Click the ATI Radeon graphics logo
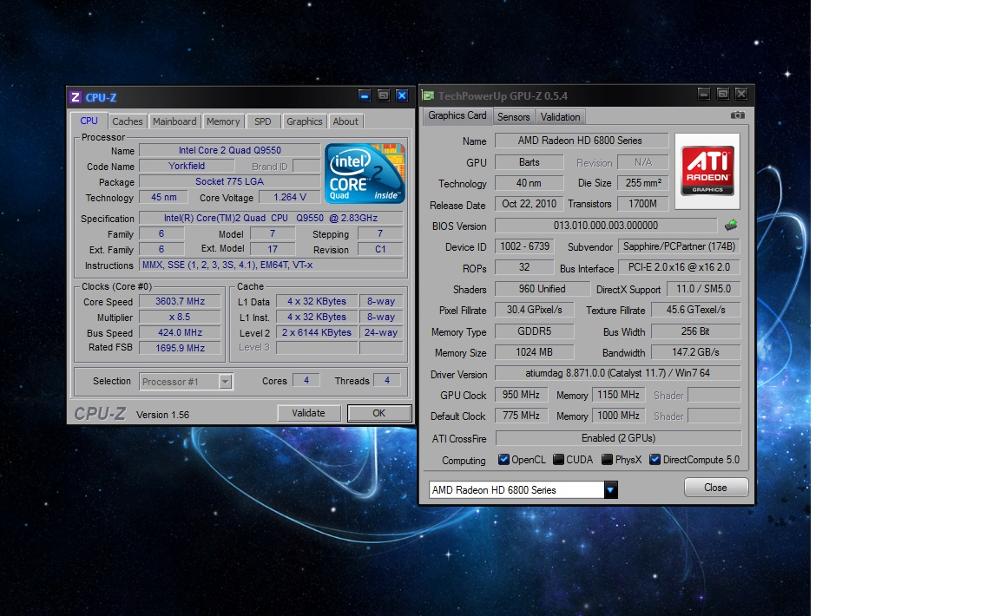 click(707, 171)
